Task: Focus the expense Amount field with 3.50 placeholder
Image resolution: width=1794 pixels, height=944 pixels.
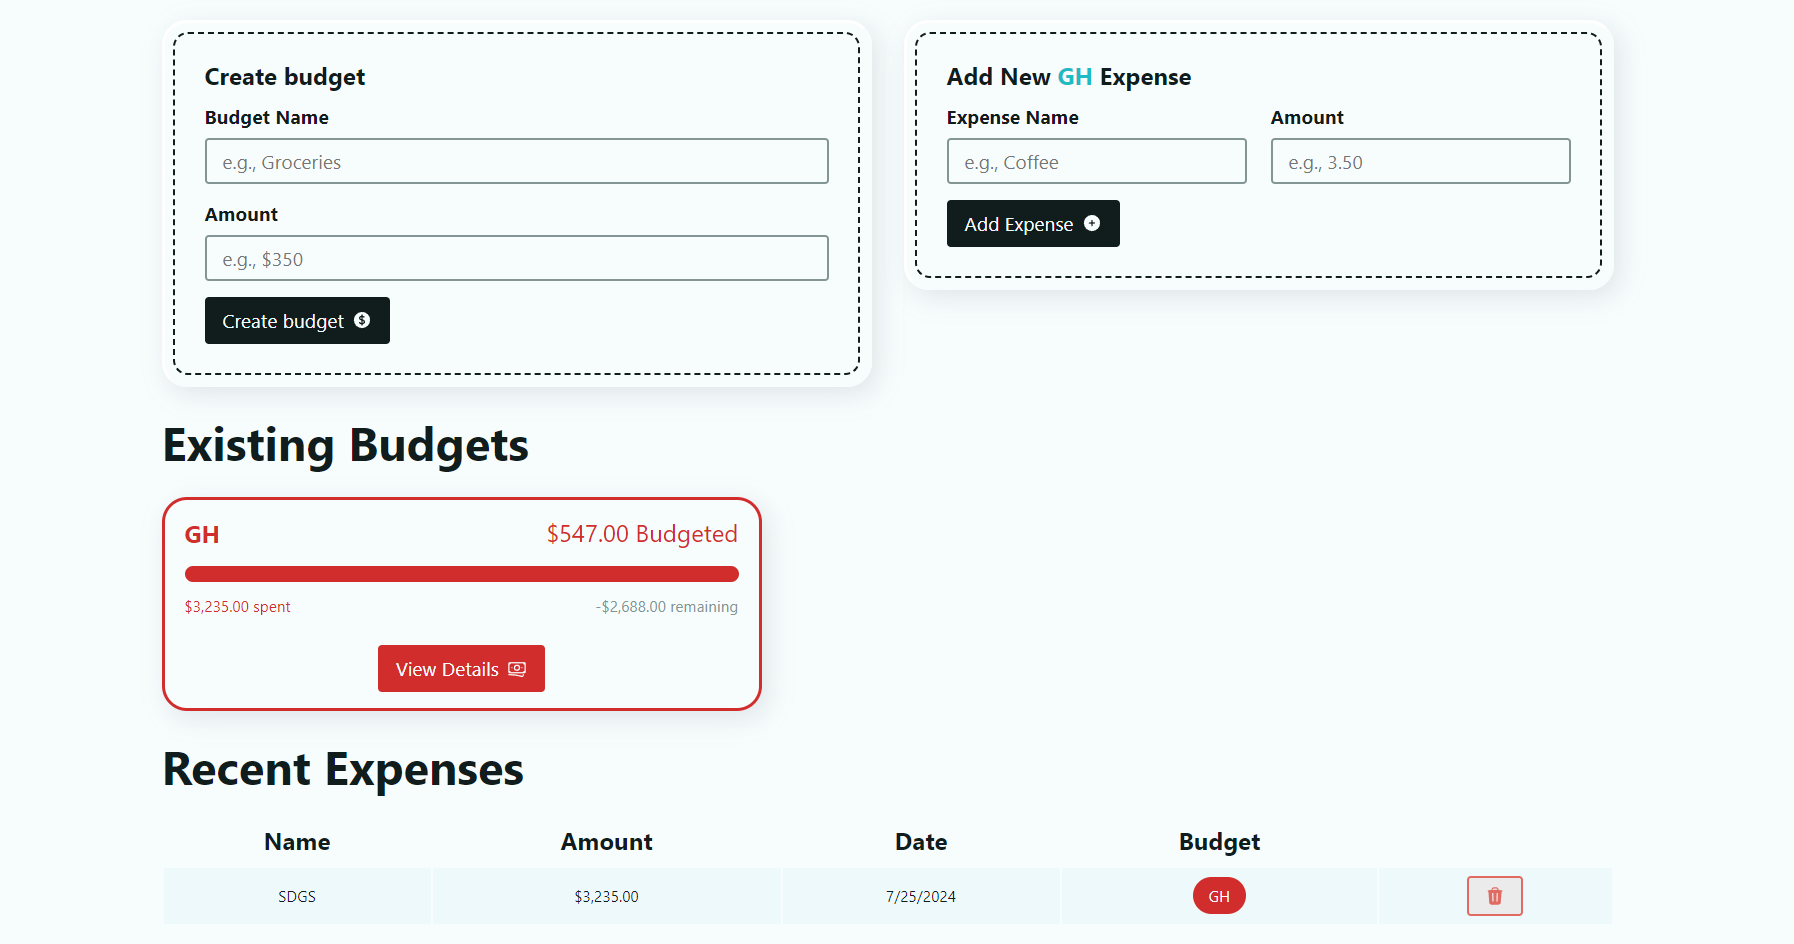Action: click(1420, 161)
